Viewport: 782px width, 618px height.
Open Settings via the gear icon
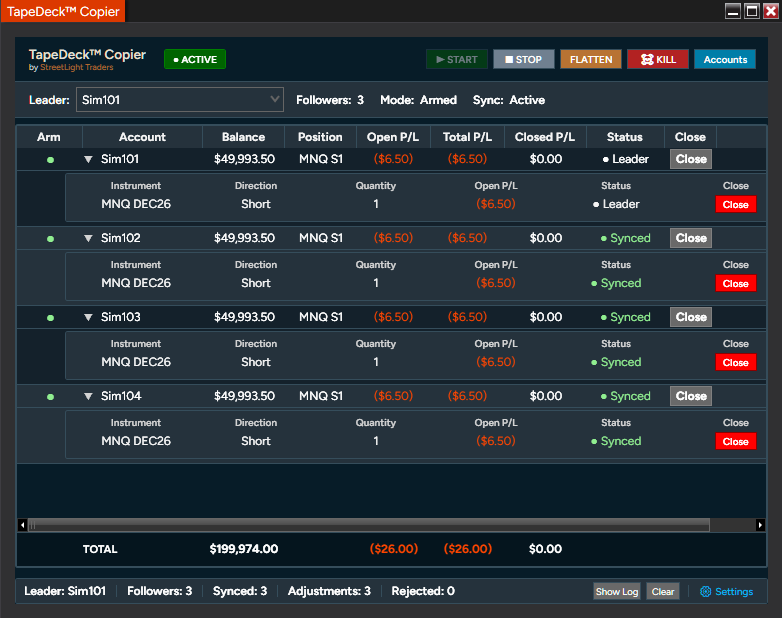point(705,592)
